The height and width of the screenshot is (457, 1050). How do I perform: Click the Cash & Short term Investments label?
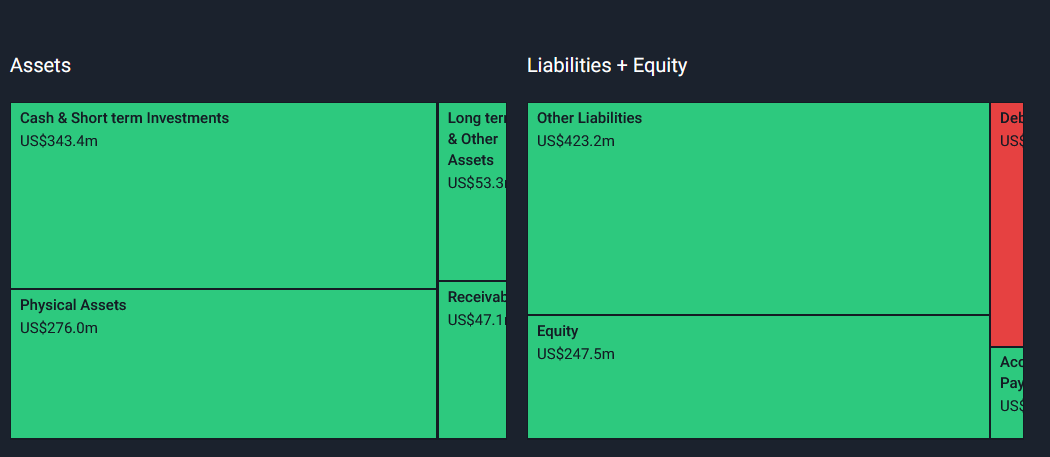[x=125, y=118]
